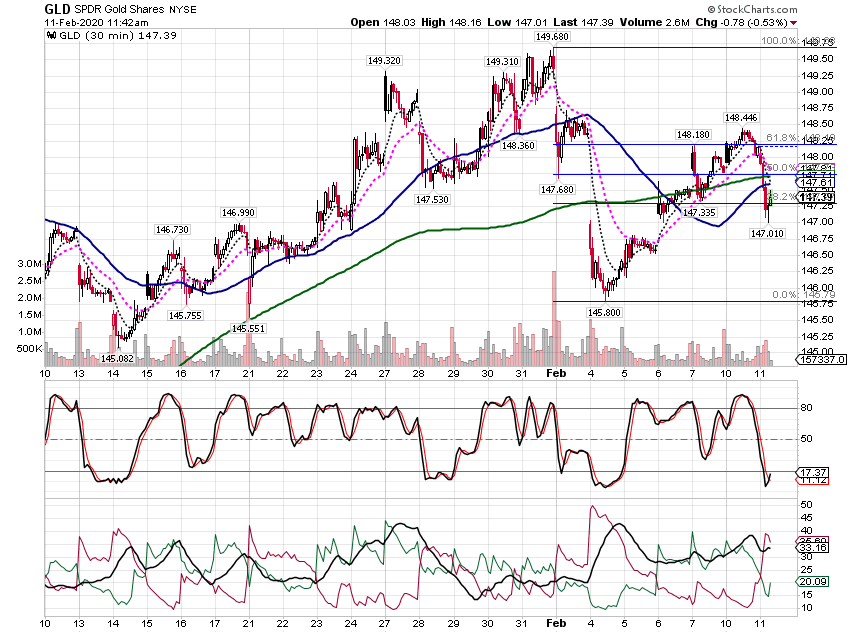Click the 20.09 indicator value tag
Image resolution: width=850 pixels, height=633 pixels.
point(813,582)
